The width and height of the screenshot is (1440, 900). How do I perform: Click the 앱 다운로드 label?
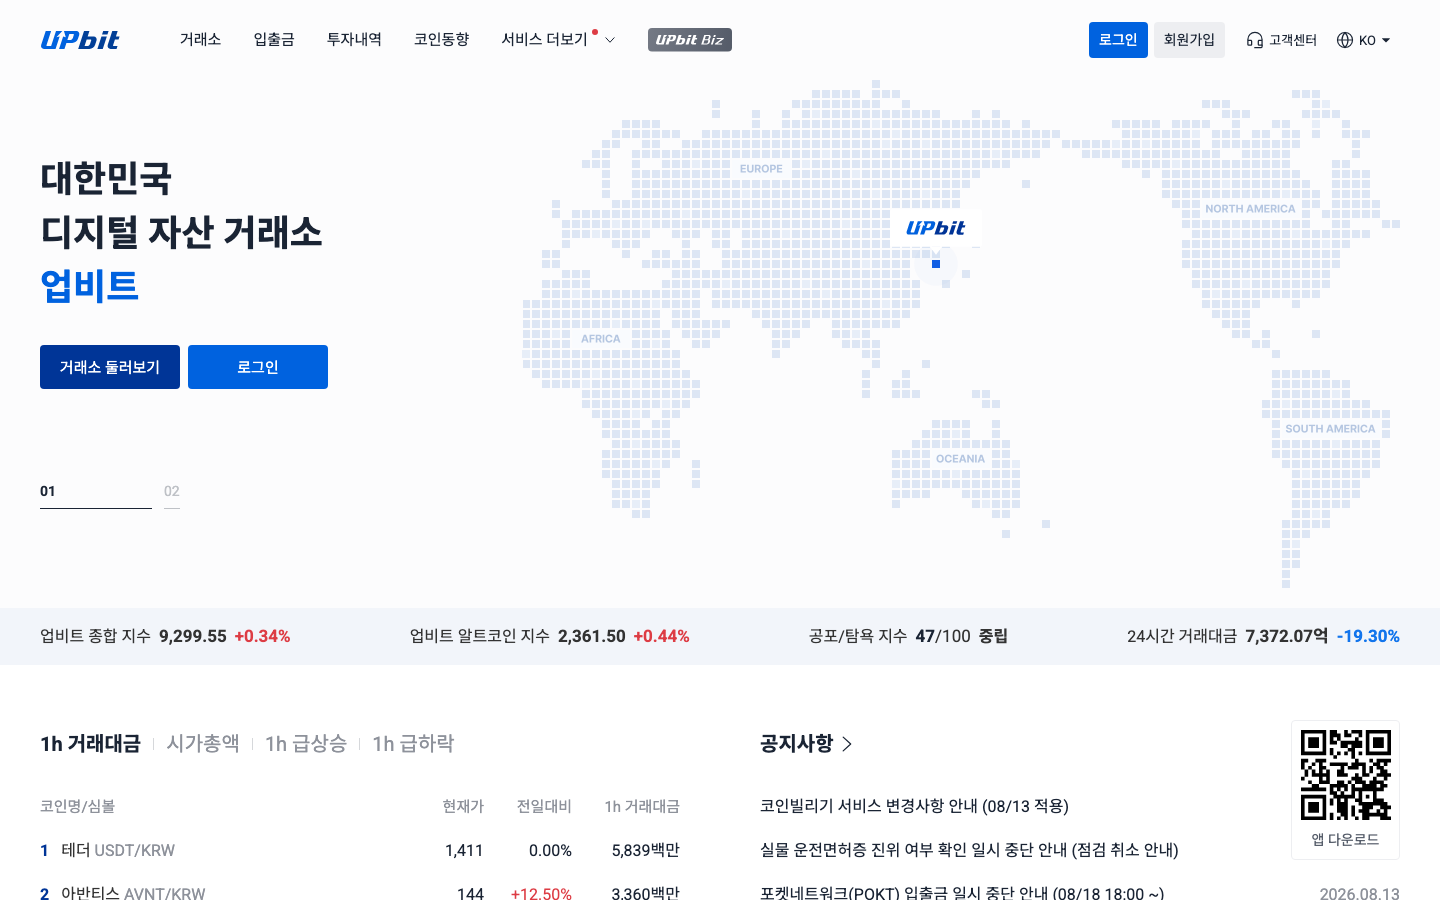click(1345, 840)
